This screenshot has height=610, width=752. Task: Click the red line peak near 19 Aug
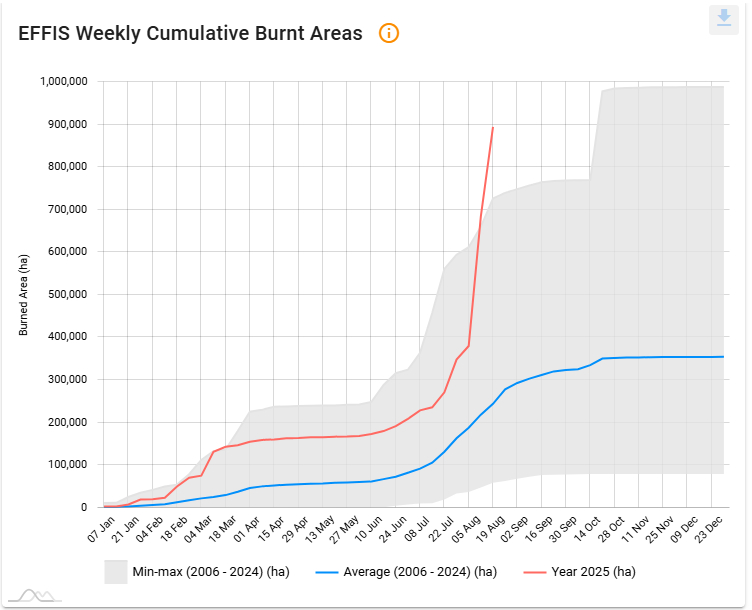(493, 128)
